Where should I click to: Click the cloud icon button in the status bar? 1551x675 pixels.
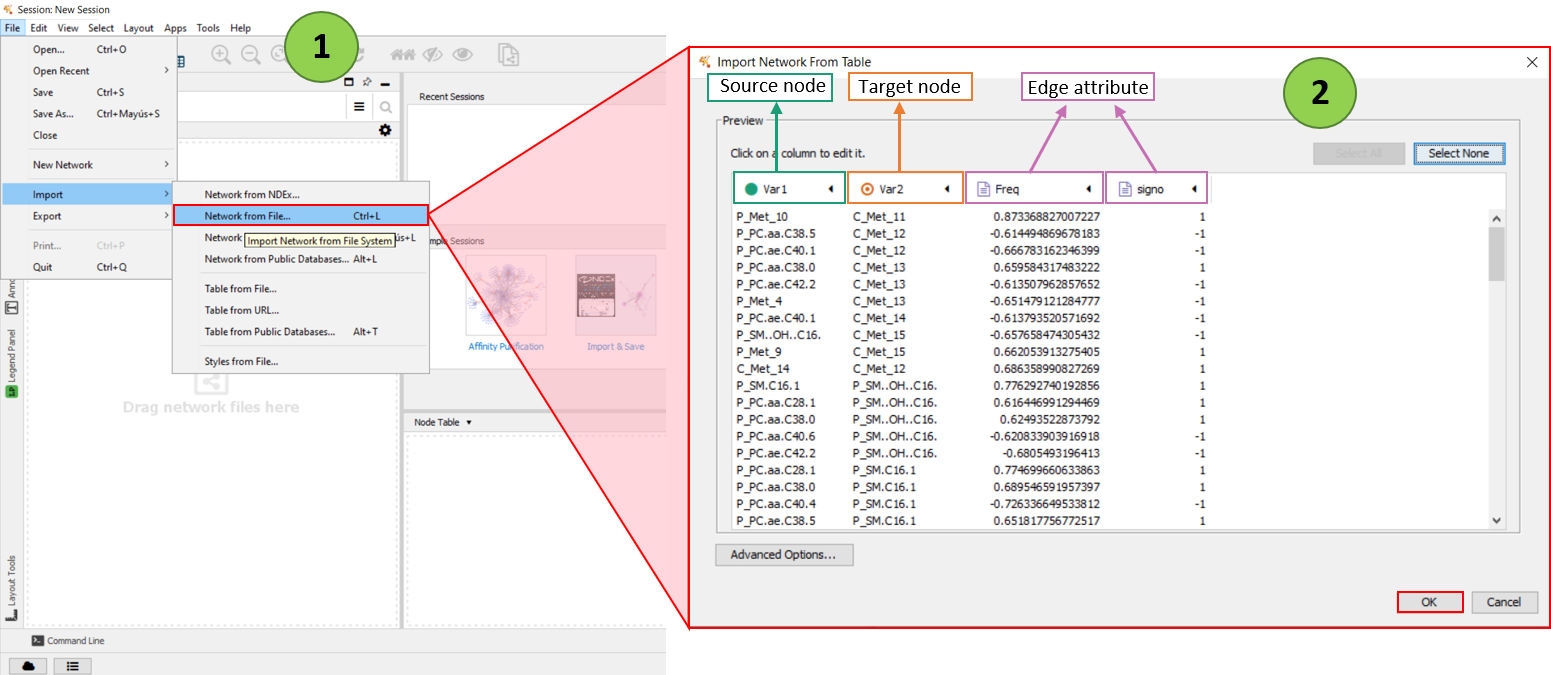(x=28, y=666)
